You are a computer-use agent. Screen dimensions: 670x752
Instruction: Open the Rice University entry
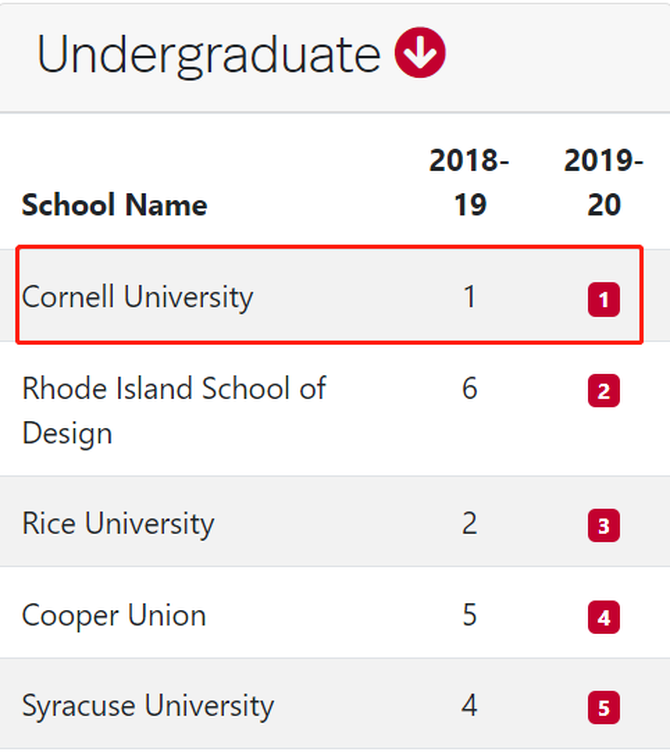pyautogui.click(x=118, y=523)
